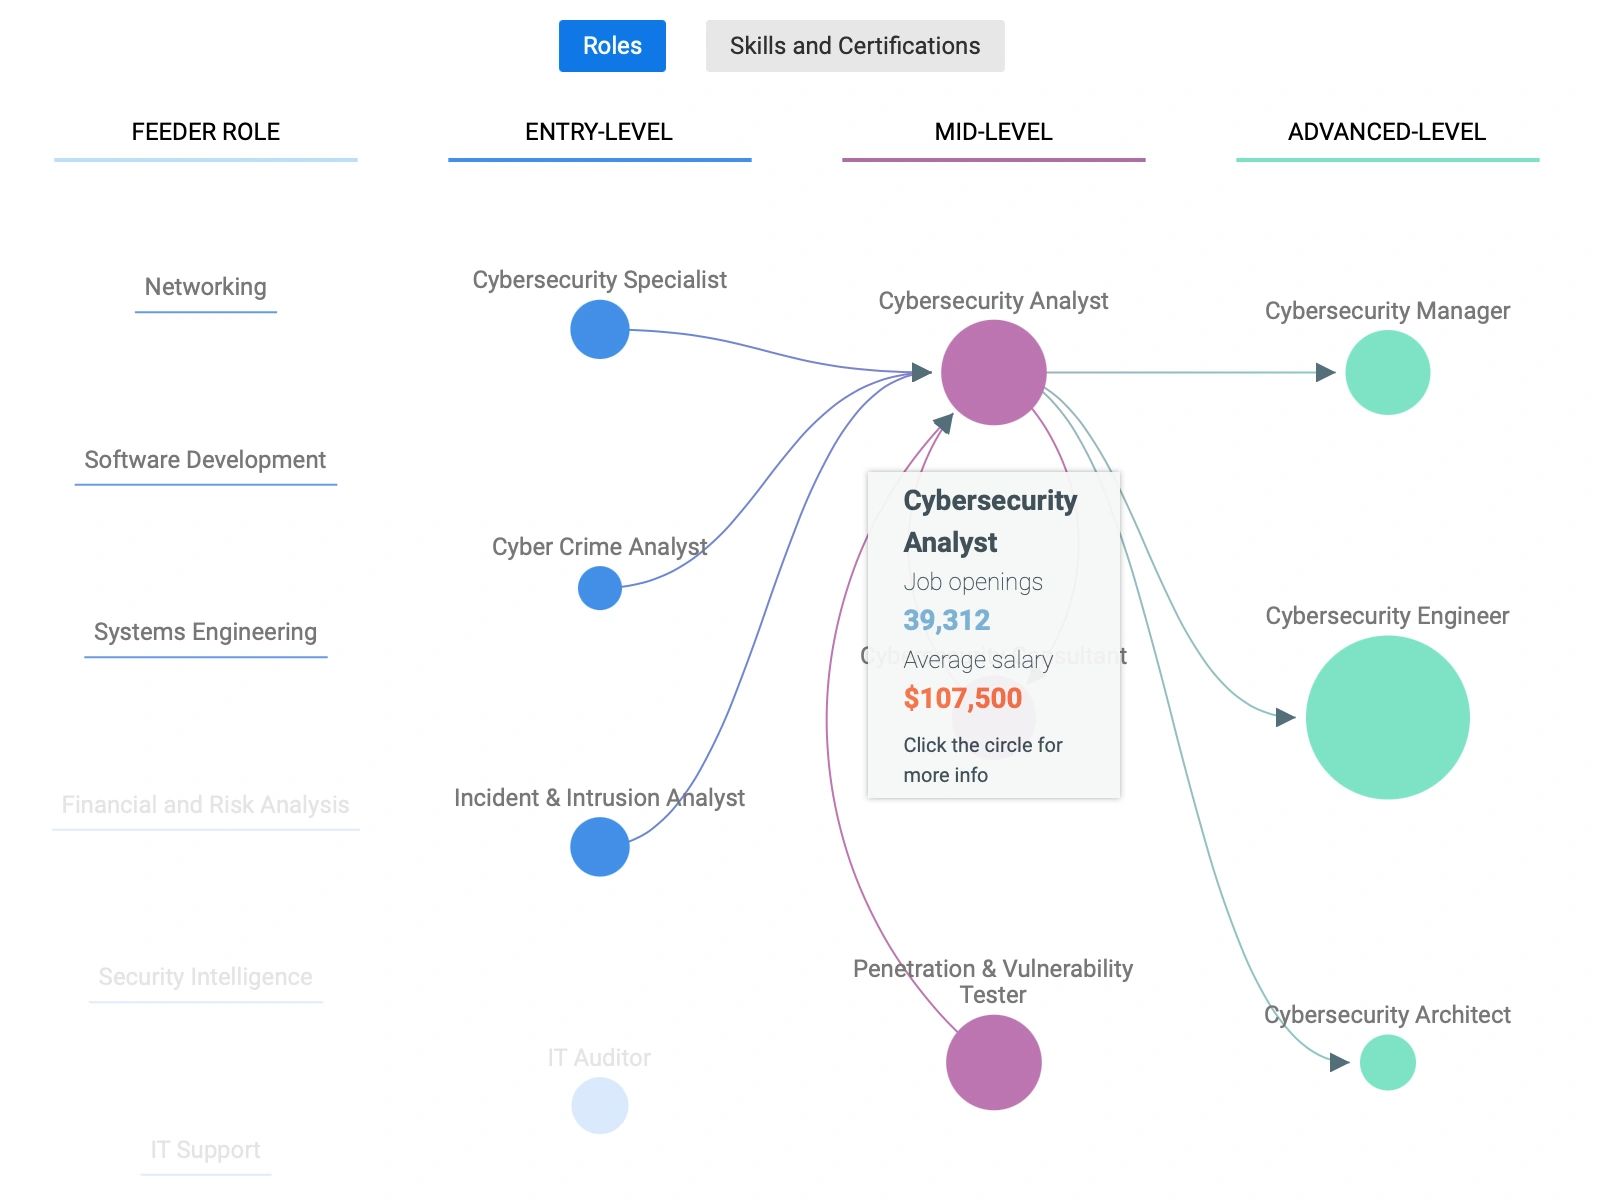1598x1204 pixels.
Task: Select the Cybersecurity Manager green circle
Action: 1387,373
